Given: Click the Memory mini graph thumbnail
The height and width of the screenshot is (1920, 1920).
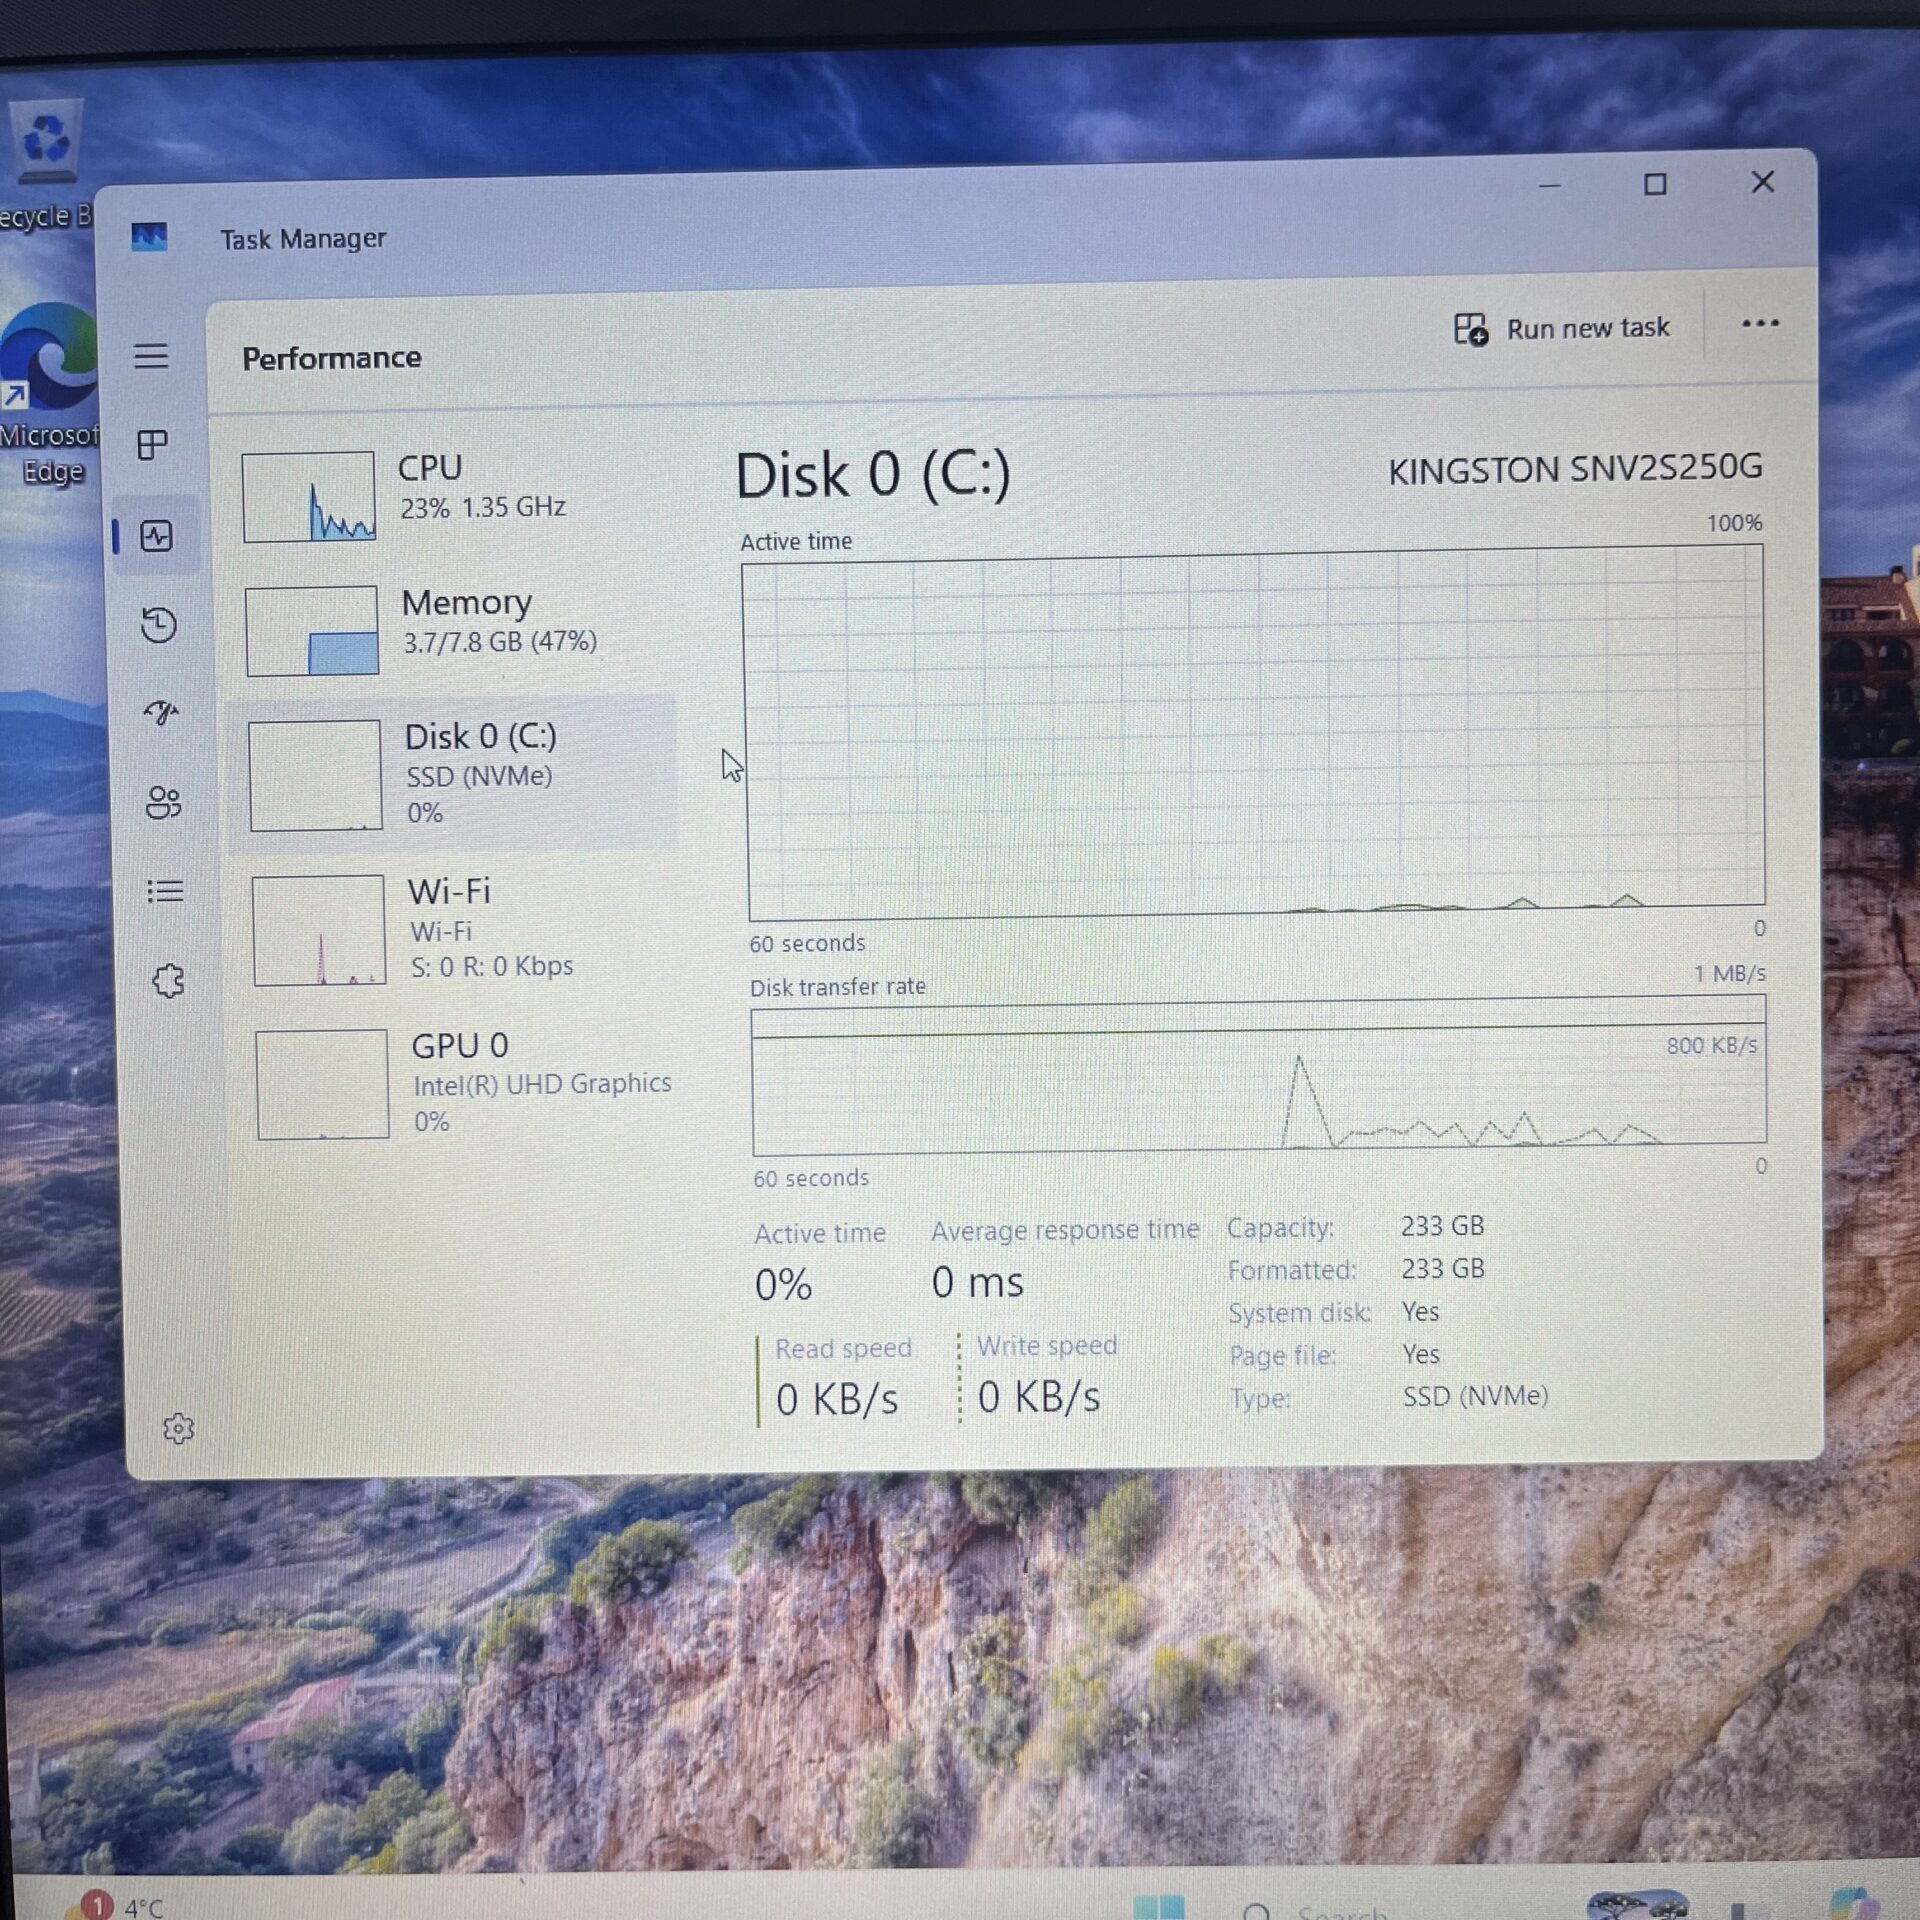Looking at the screenshot, I should pos(312,631).
